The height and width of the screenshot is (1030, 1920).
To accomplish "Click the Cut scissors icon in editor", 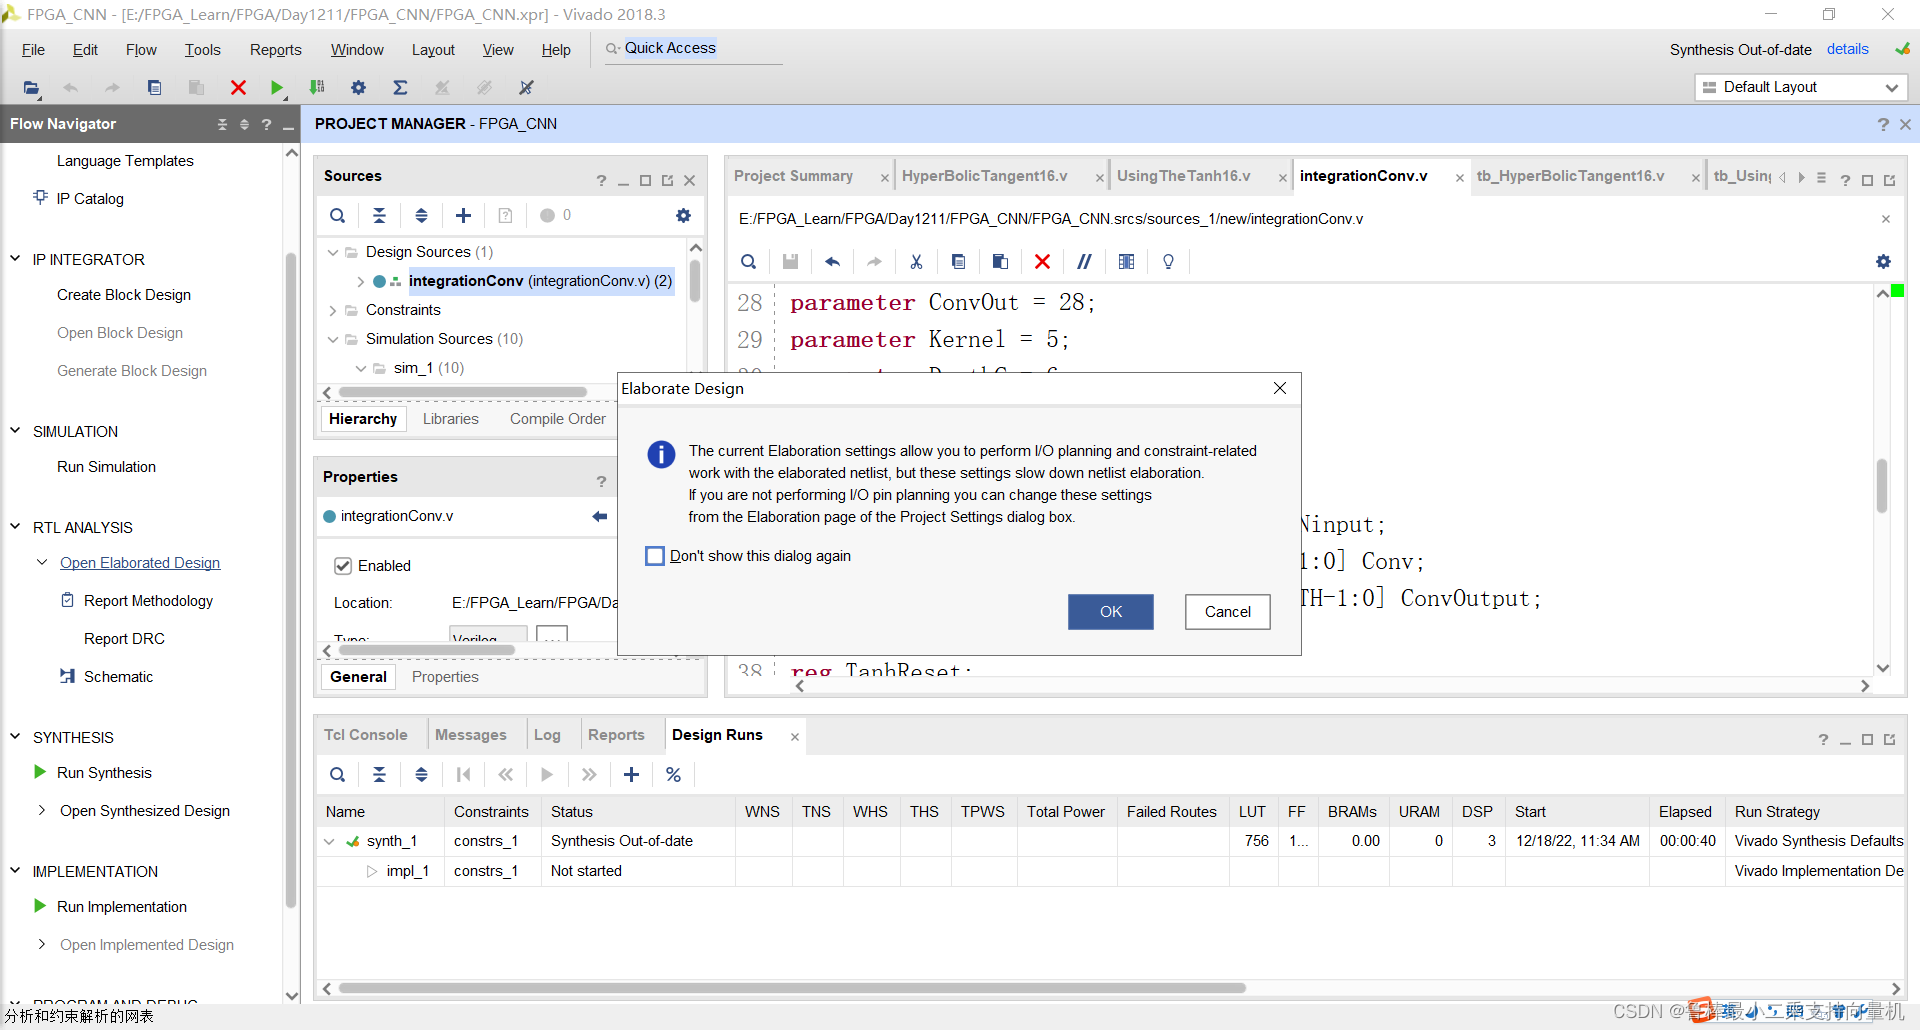I will point(916,262).
